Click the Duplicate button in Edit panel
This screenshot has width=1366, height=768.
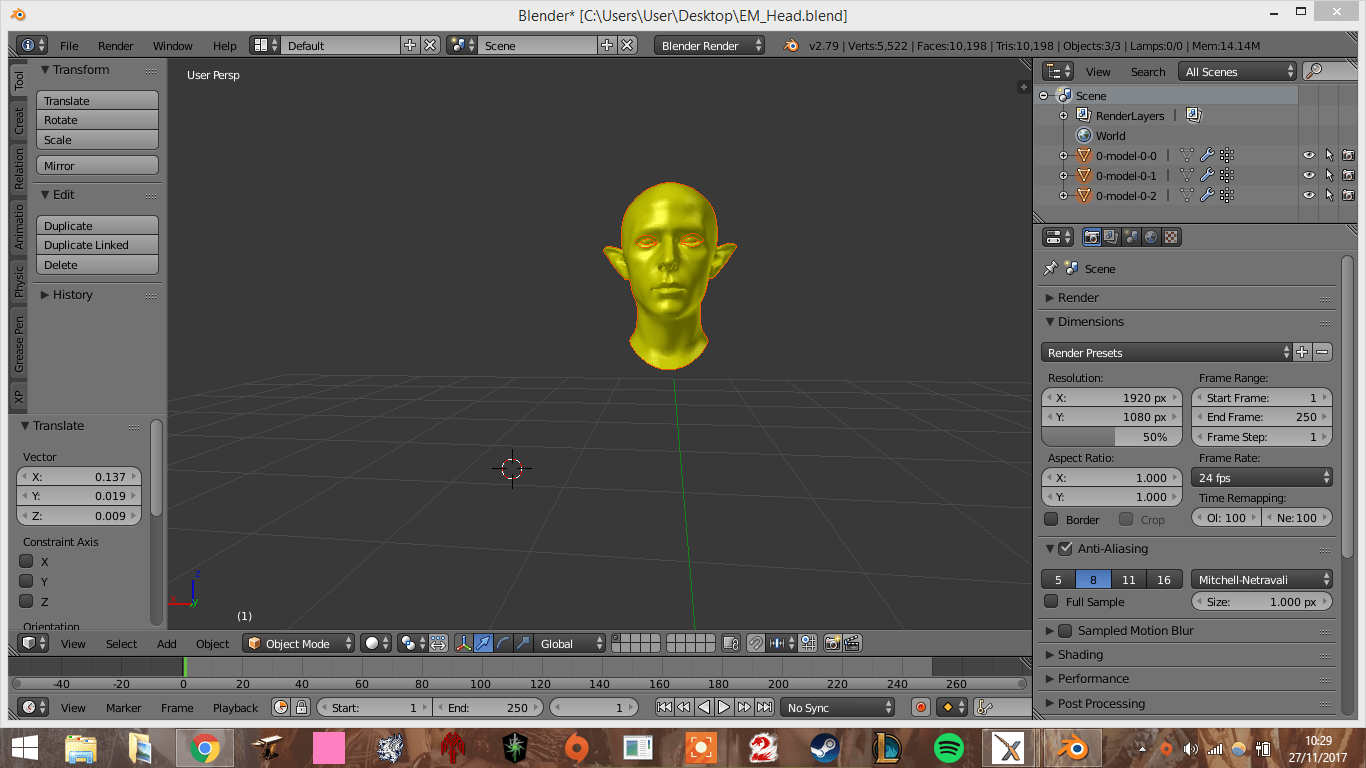tap(97, 225)
